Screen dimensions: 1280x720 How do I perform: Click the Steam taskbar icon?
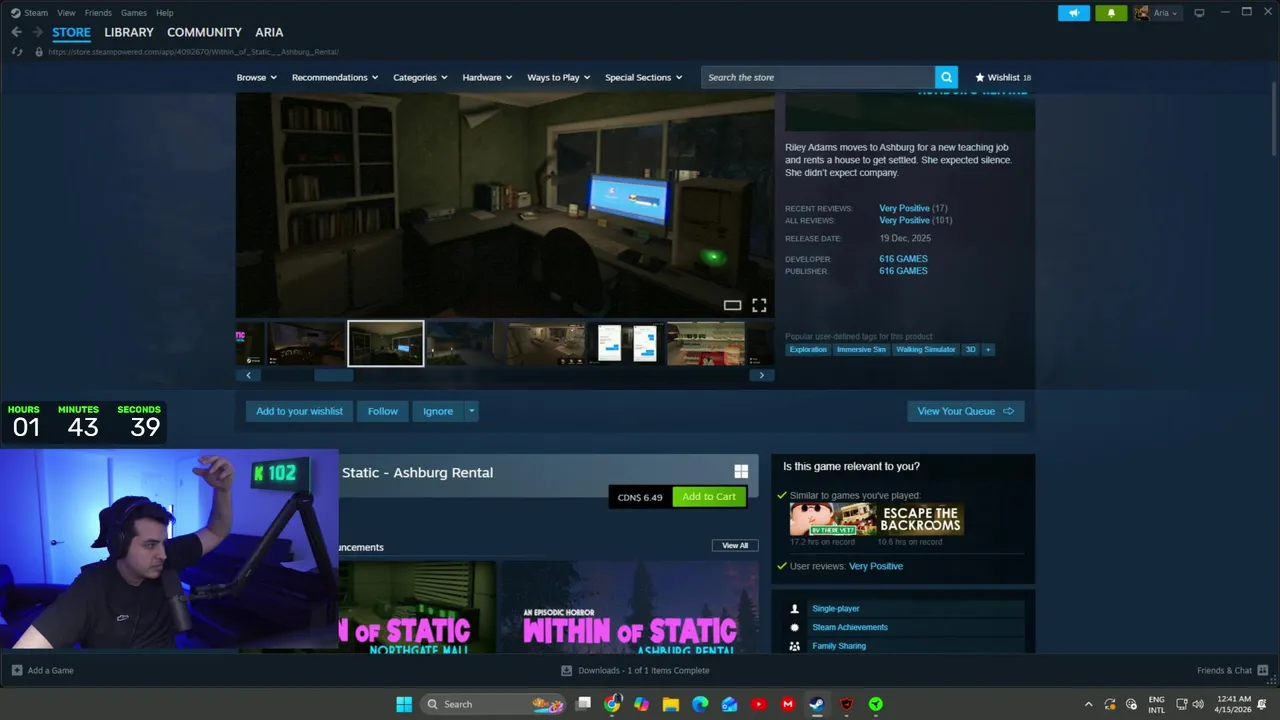(x=817, y=704)
